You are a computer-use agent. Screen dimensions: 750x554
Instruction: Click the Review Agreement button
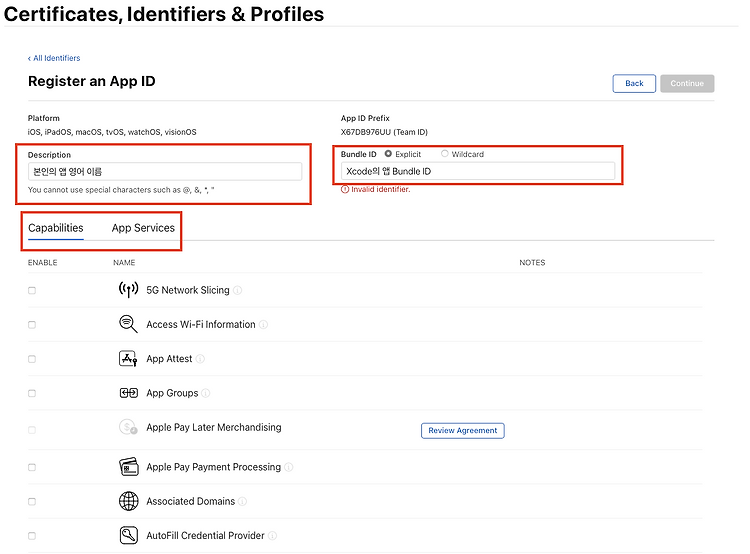462,430
